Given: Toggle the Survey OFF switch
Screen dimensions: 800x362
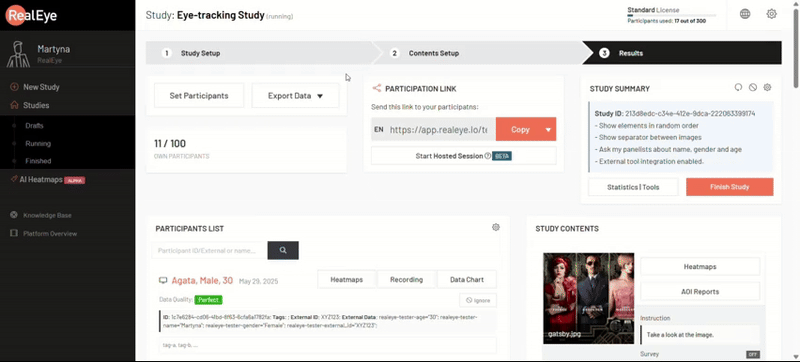Looking at the screenshot, I should click(753, 354).
